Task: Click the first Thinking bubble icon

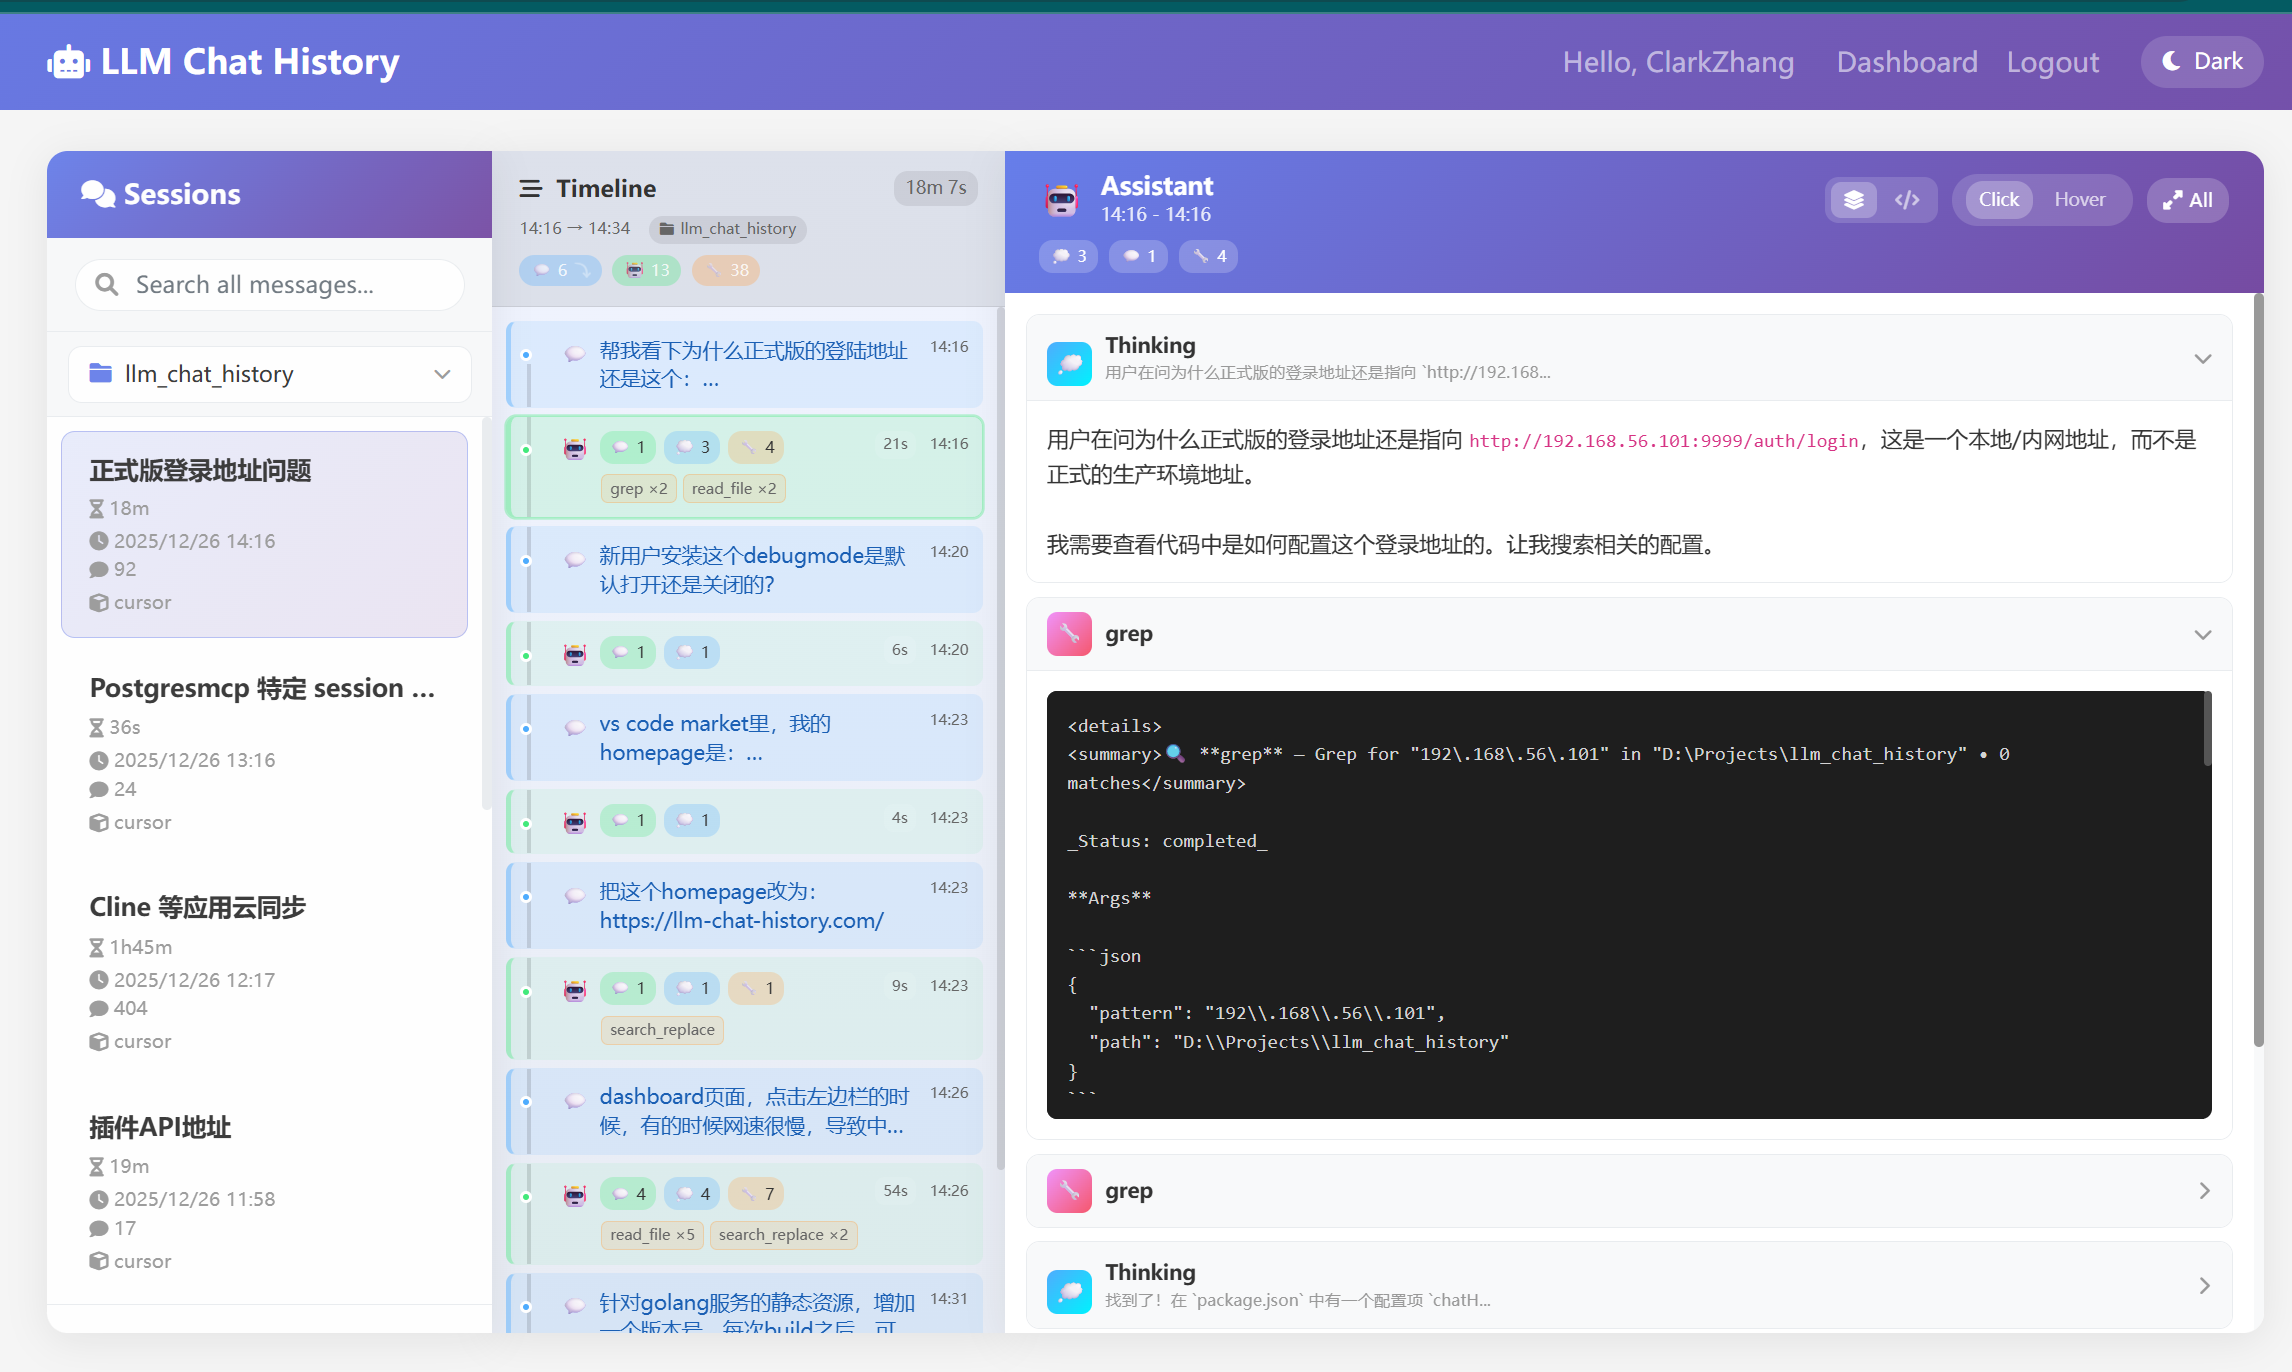Action: click(x=1069, y=362)
